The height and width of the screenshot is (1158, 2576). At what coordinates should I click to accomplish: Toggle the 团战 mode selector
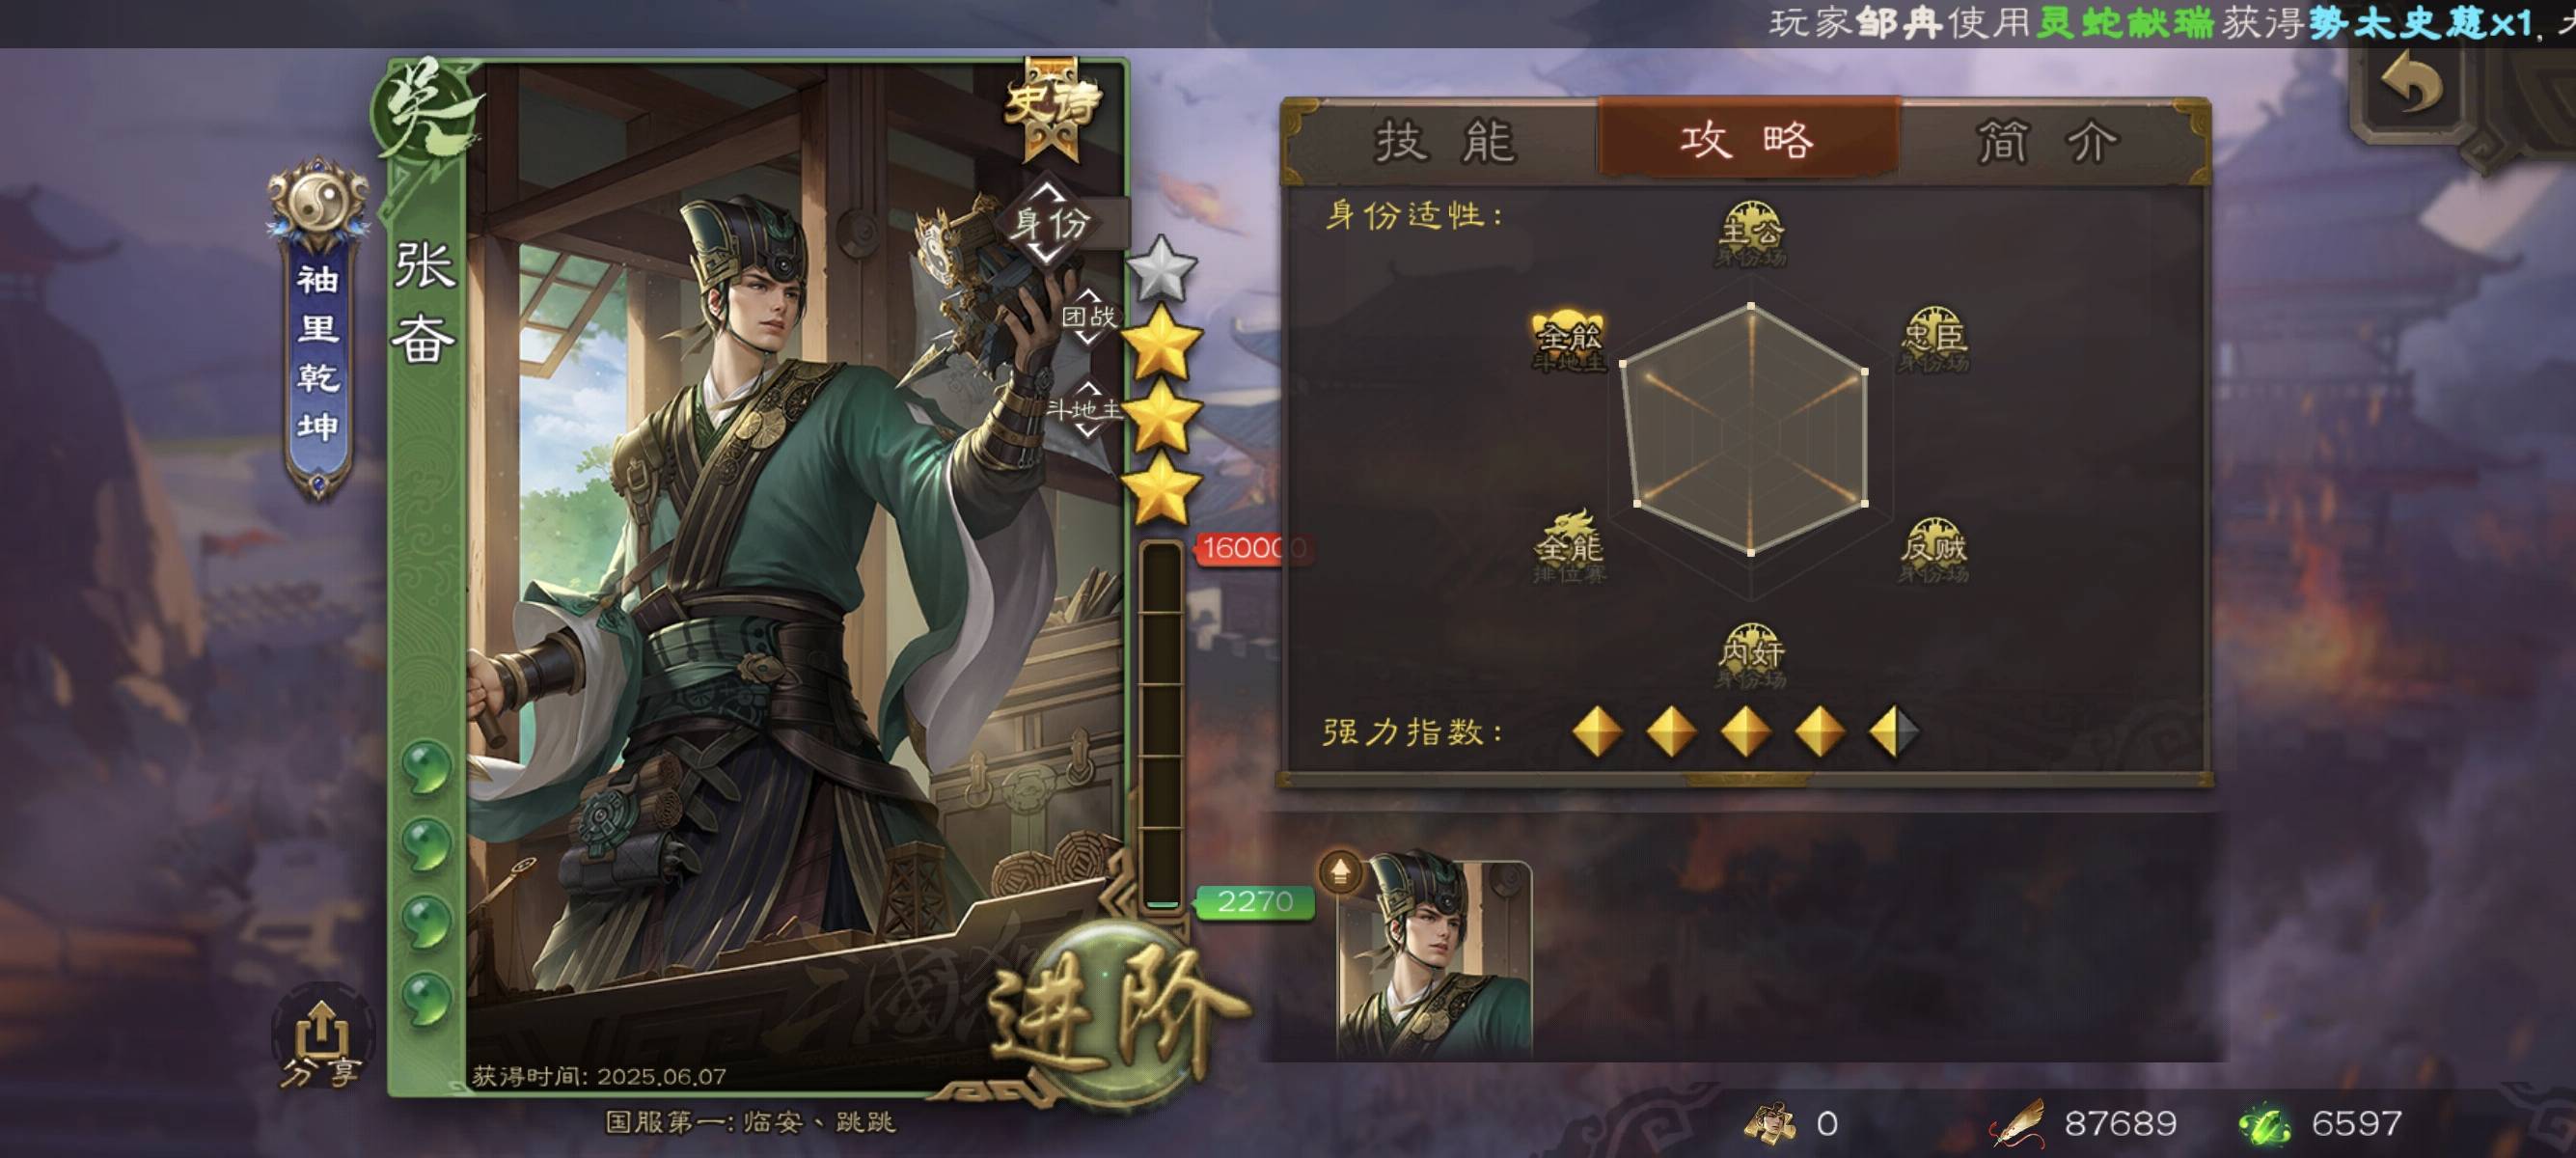click(1088, 317)
